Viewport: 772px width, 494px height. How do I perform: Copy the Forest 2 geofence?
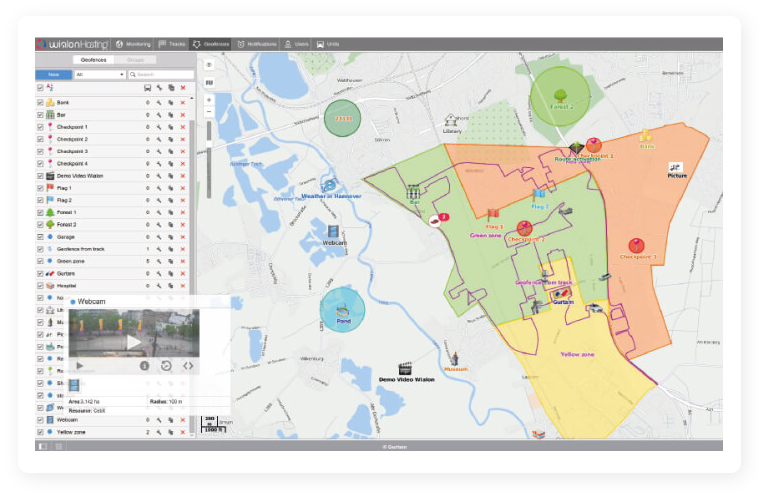point(171,225)
